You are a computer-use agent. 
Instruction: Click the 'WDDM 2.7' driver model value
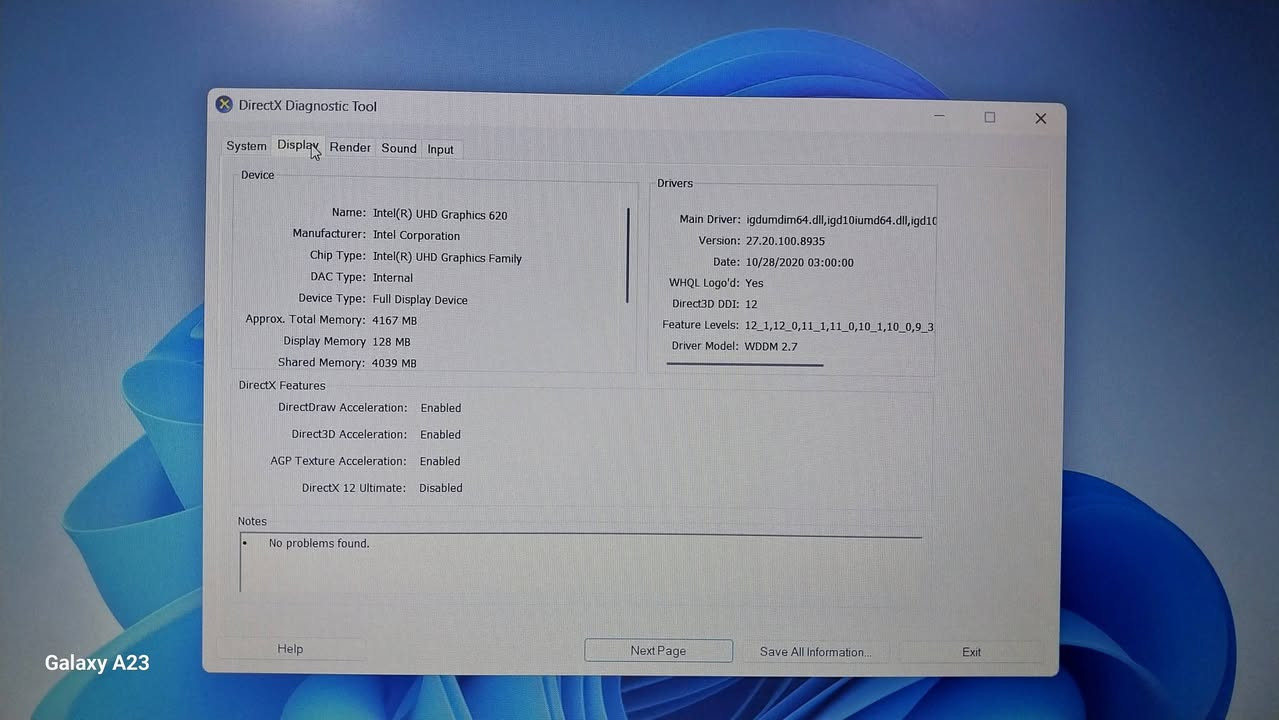point(771,347)
